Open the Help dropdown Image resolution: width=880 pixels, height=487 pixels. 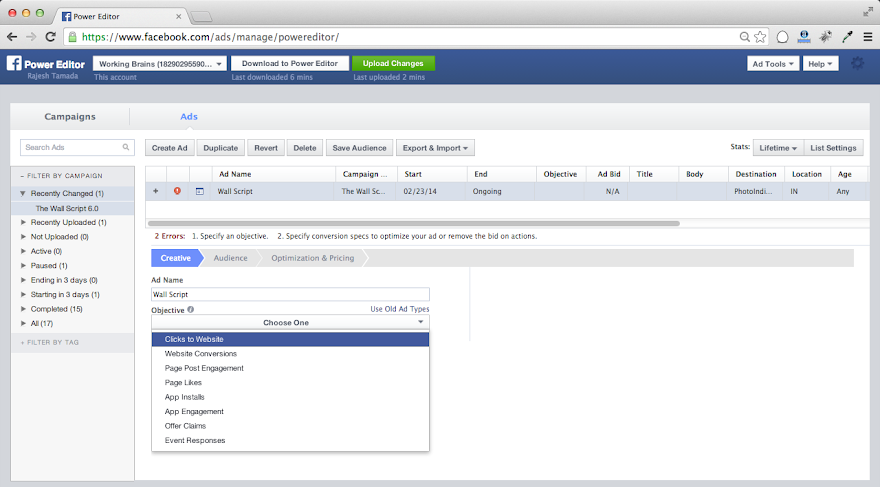(821, 64)
